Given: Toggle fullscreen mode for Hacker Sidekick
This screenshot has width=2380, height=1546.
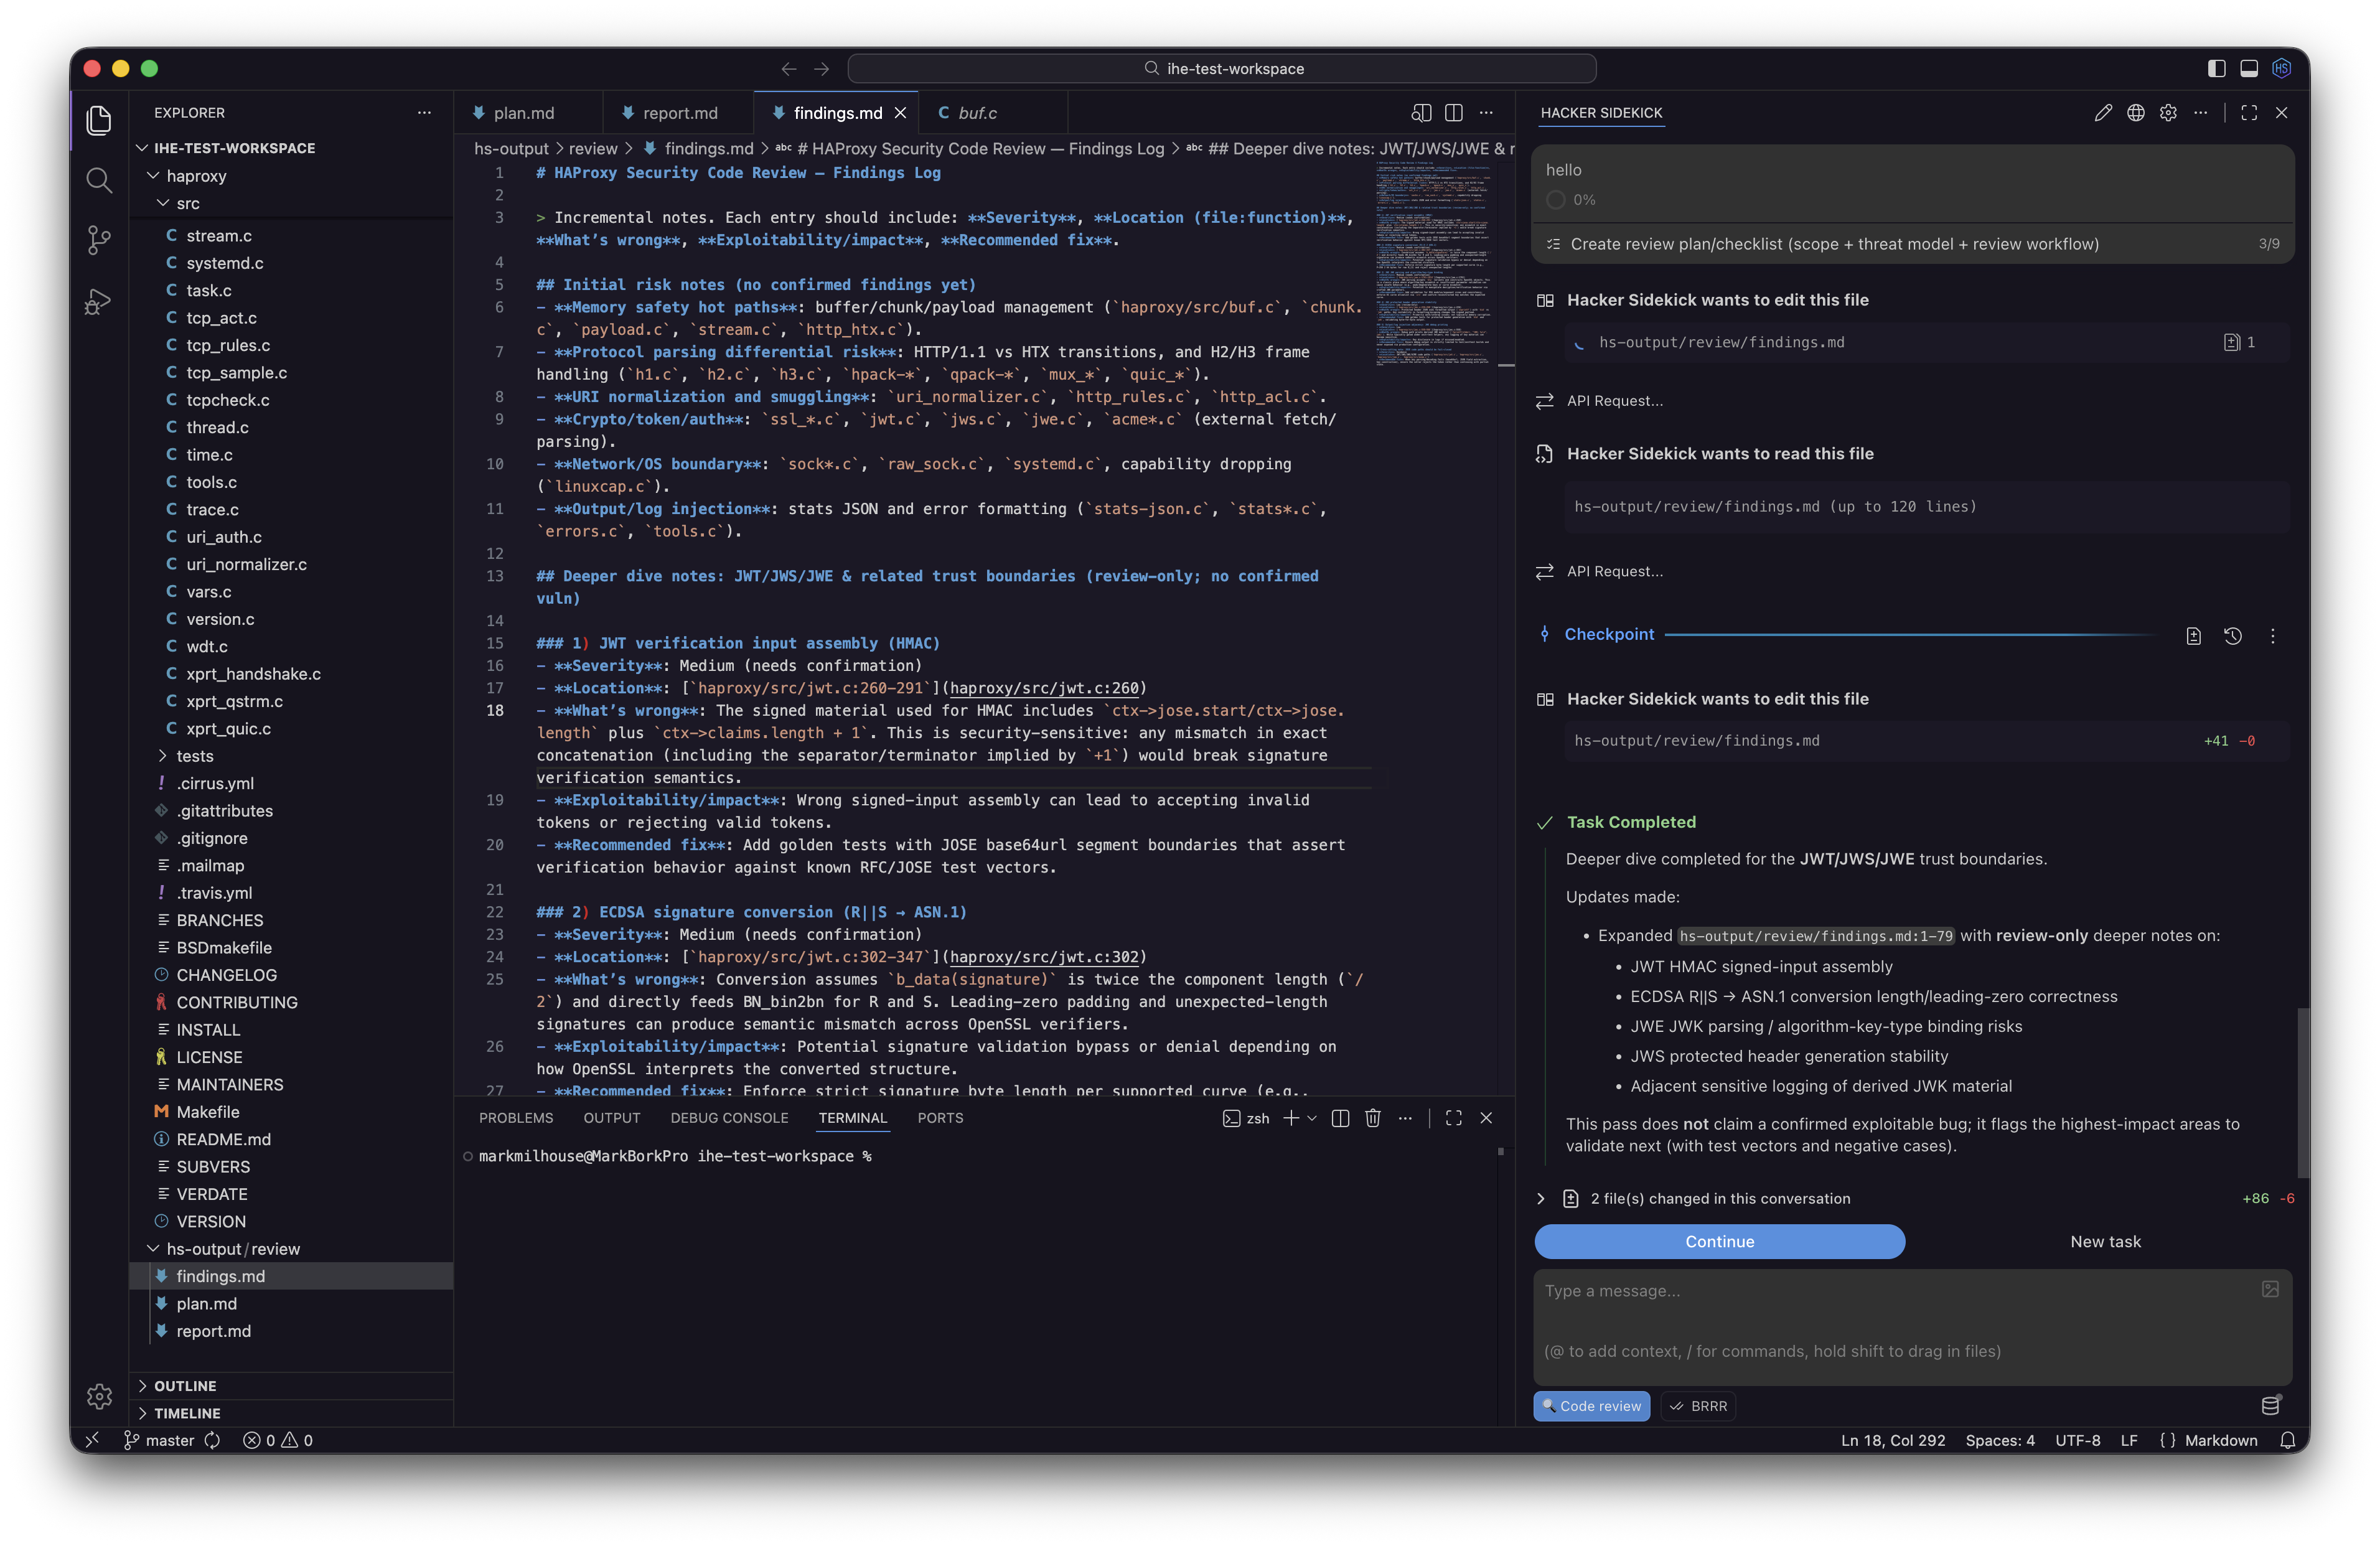Looking at the screenshot, I should (x=2248, y=112).
